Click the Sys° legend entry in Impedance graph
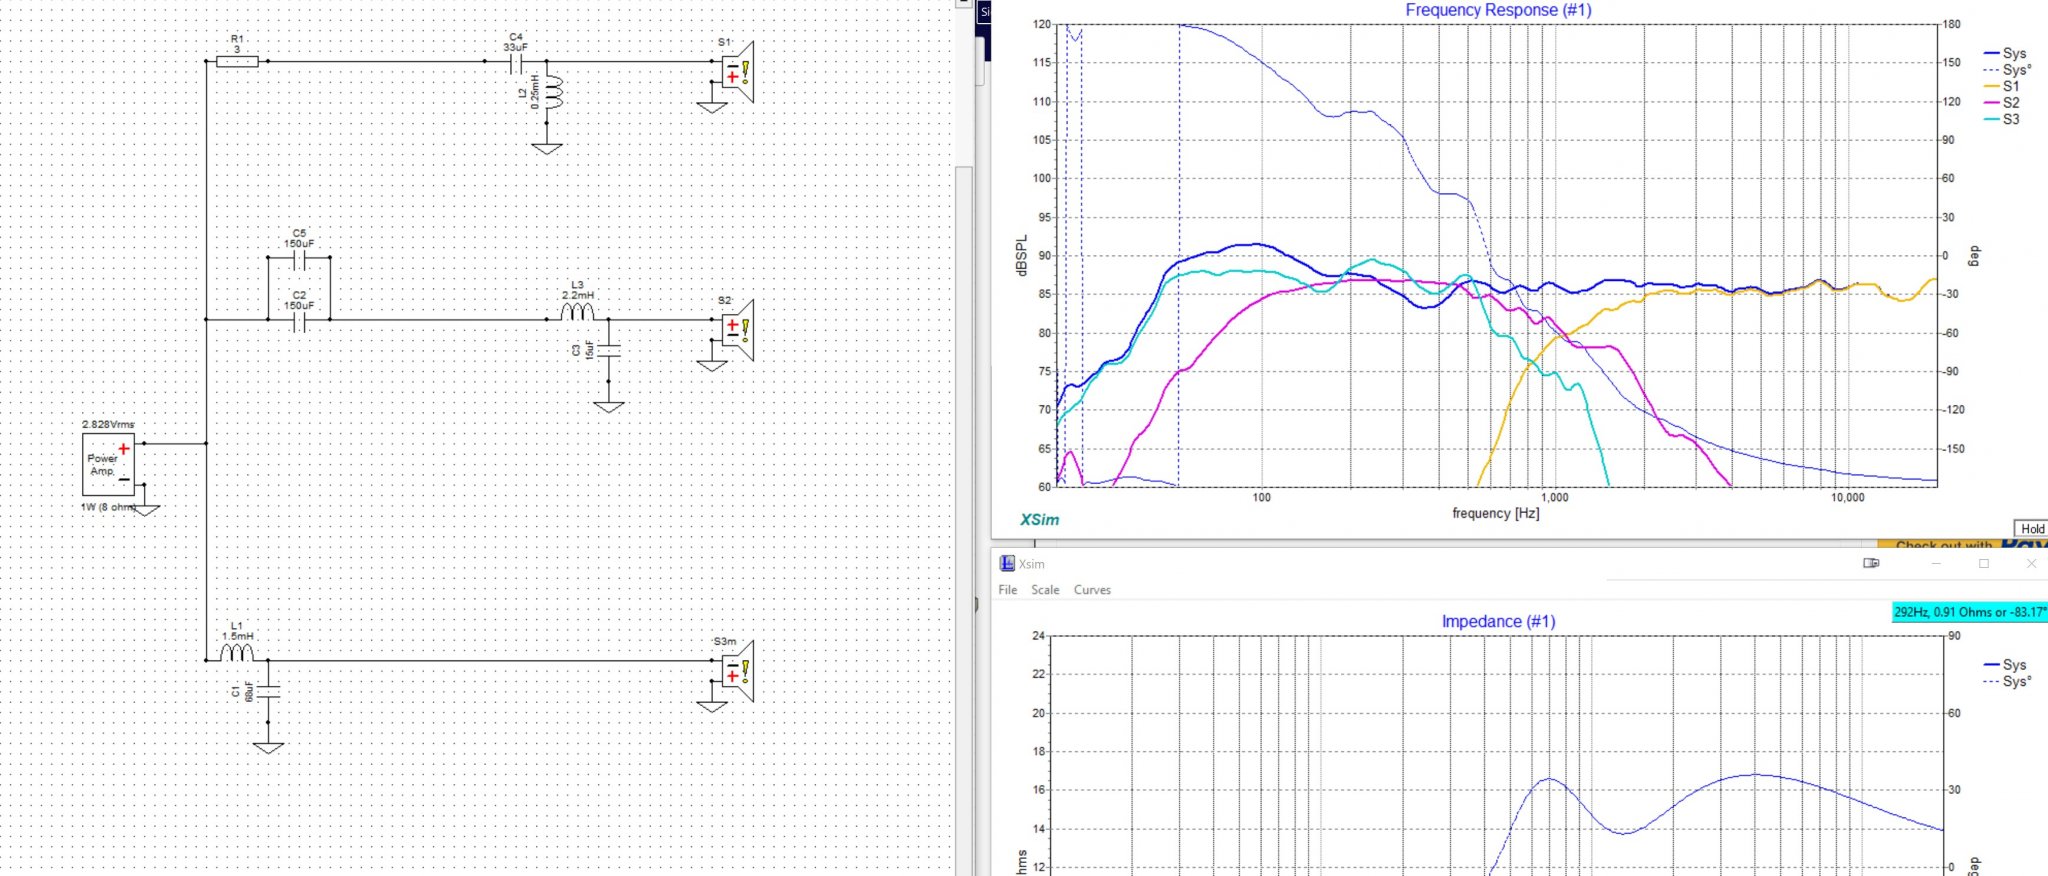2048x876 pixels. click(2007, 681)
